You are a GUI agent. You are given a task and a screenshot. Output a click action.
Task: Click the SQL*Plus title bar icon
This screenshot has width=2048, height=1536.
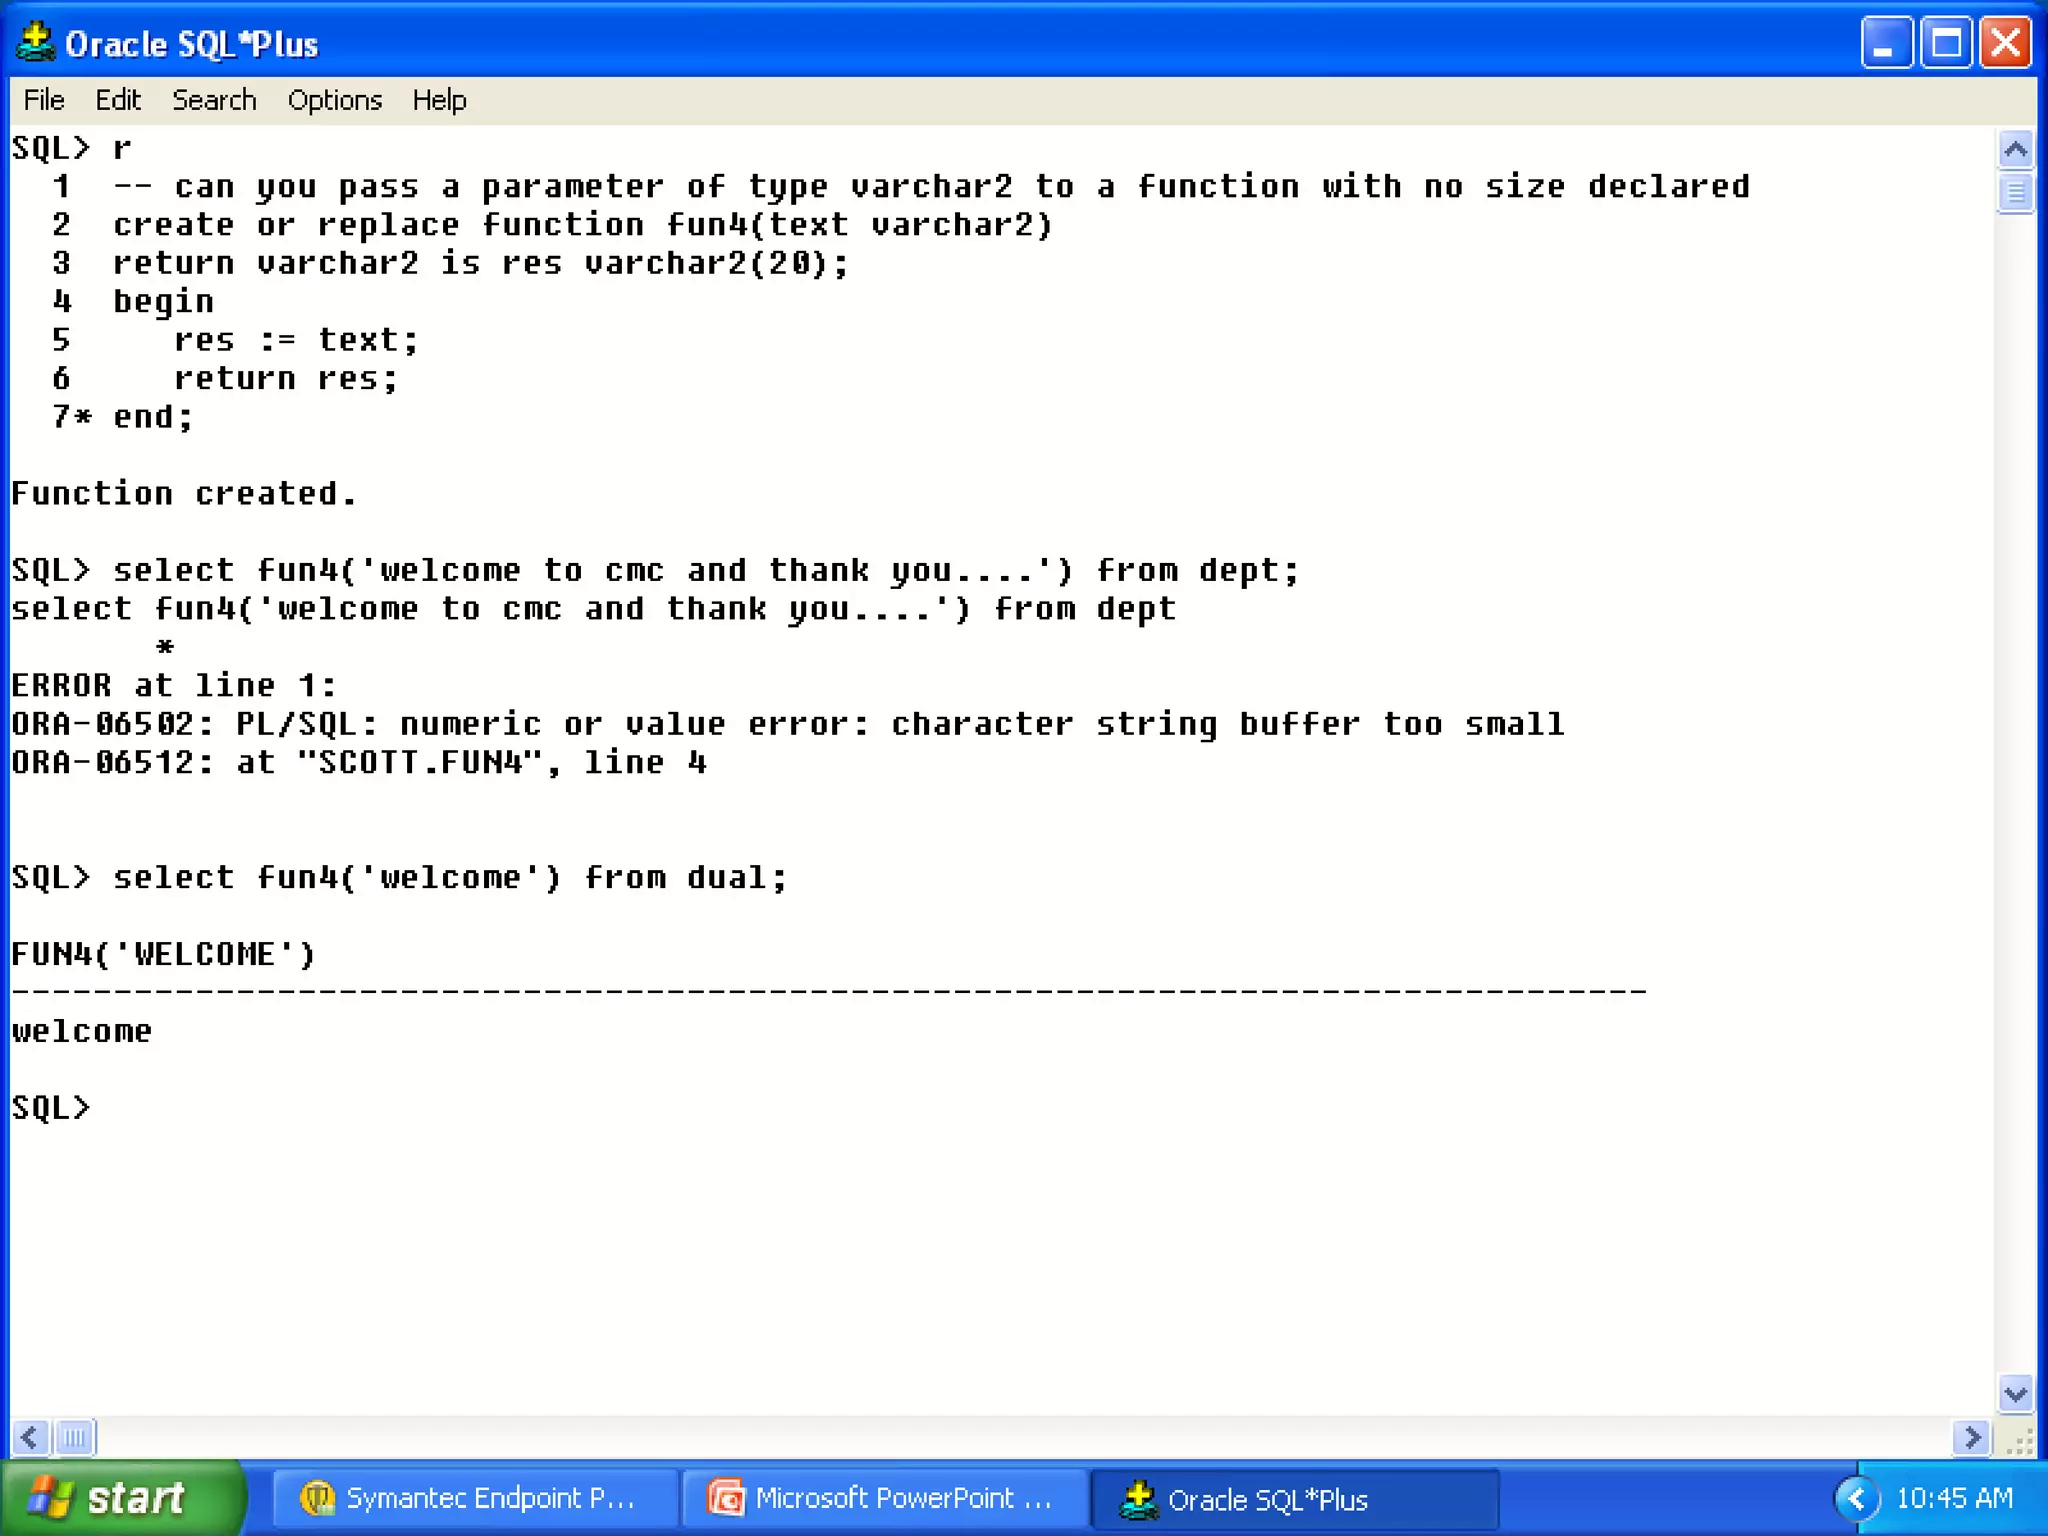click(35, 43)
